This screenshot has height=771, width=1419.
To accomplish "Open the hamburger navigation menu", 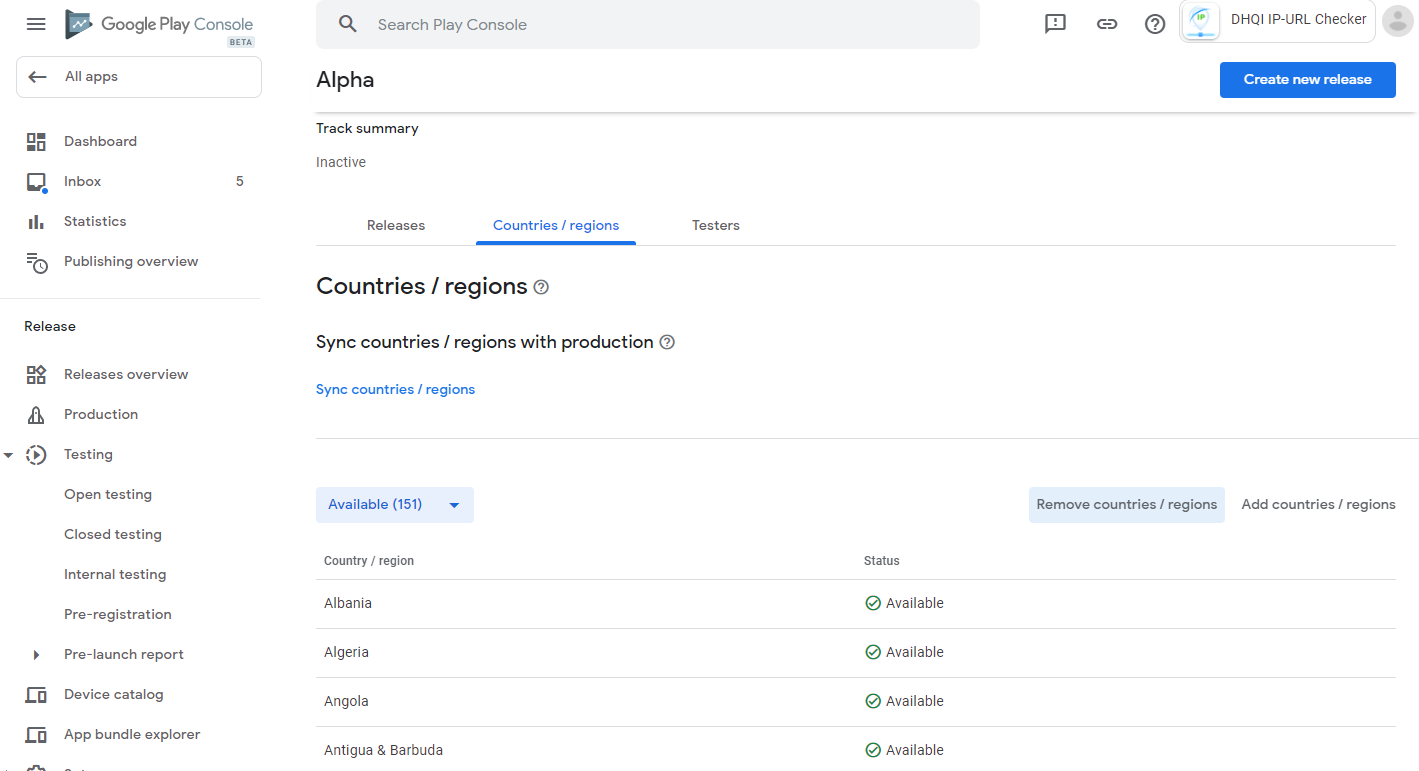I will pos(36,24).
